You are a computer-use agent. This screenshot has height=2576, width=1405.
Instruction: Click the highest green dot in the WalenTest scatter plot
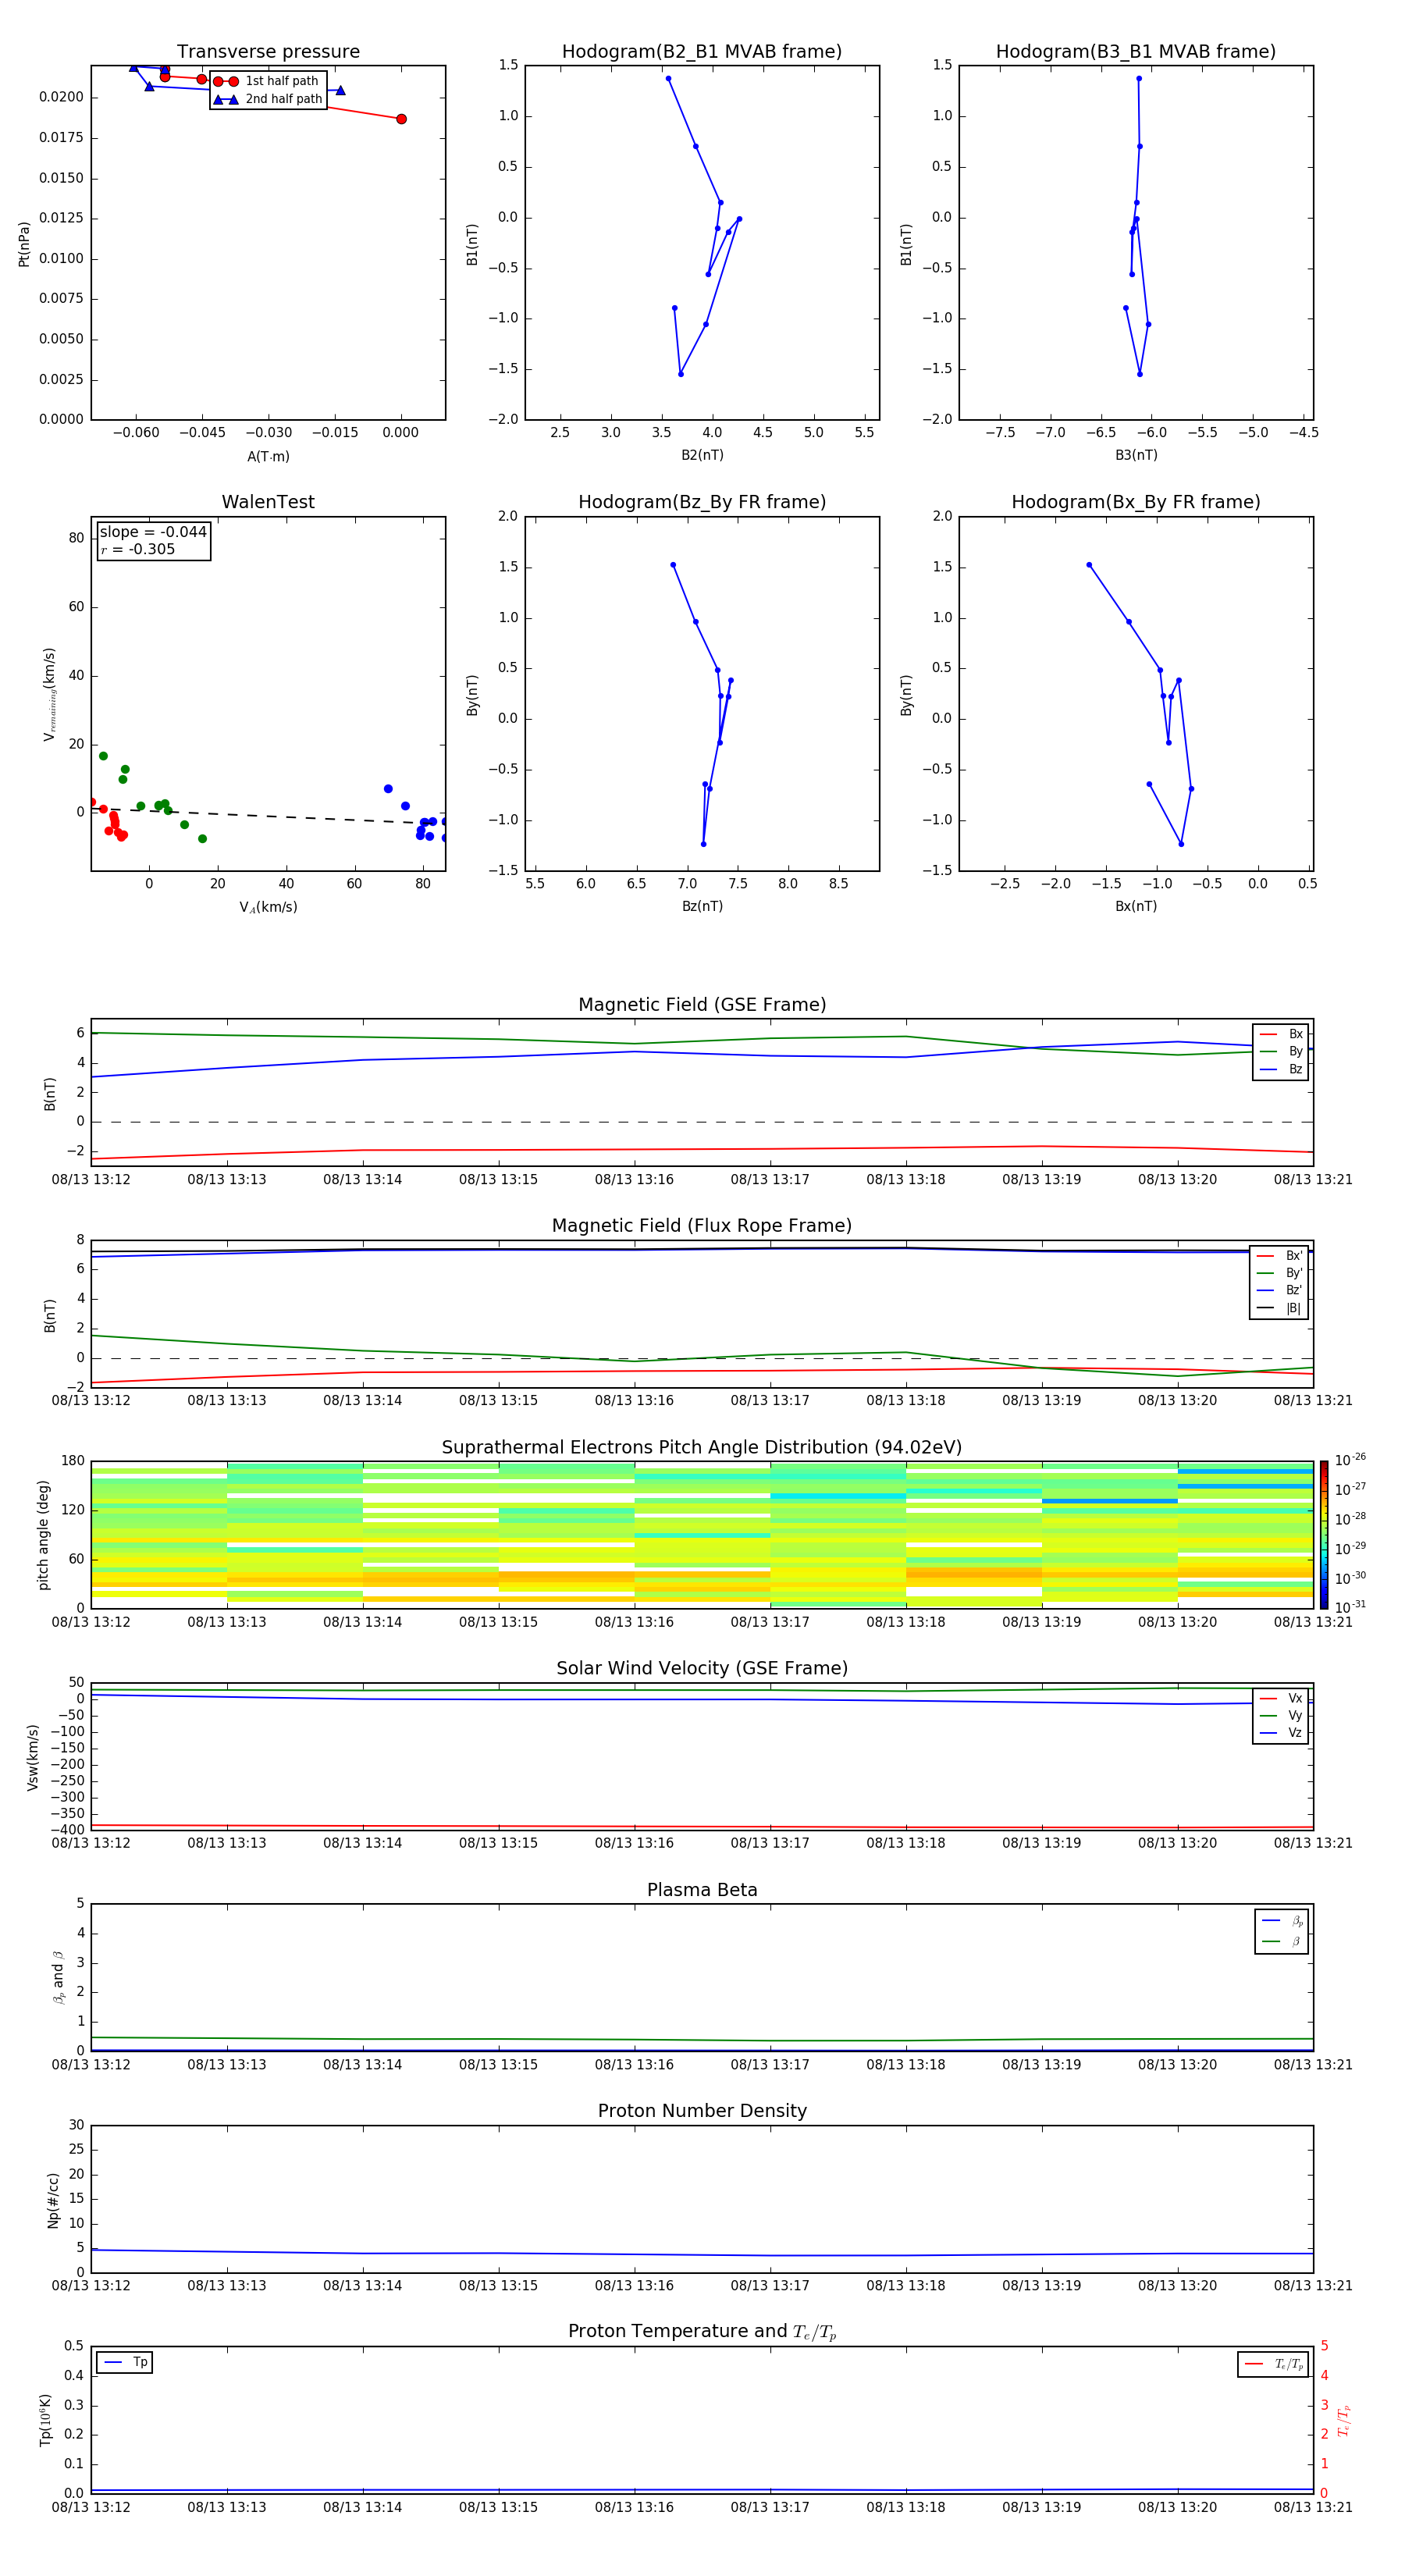pos(103,756)
